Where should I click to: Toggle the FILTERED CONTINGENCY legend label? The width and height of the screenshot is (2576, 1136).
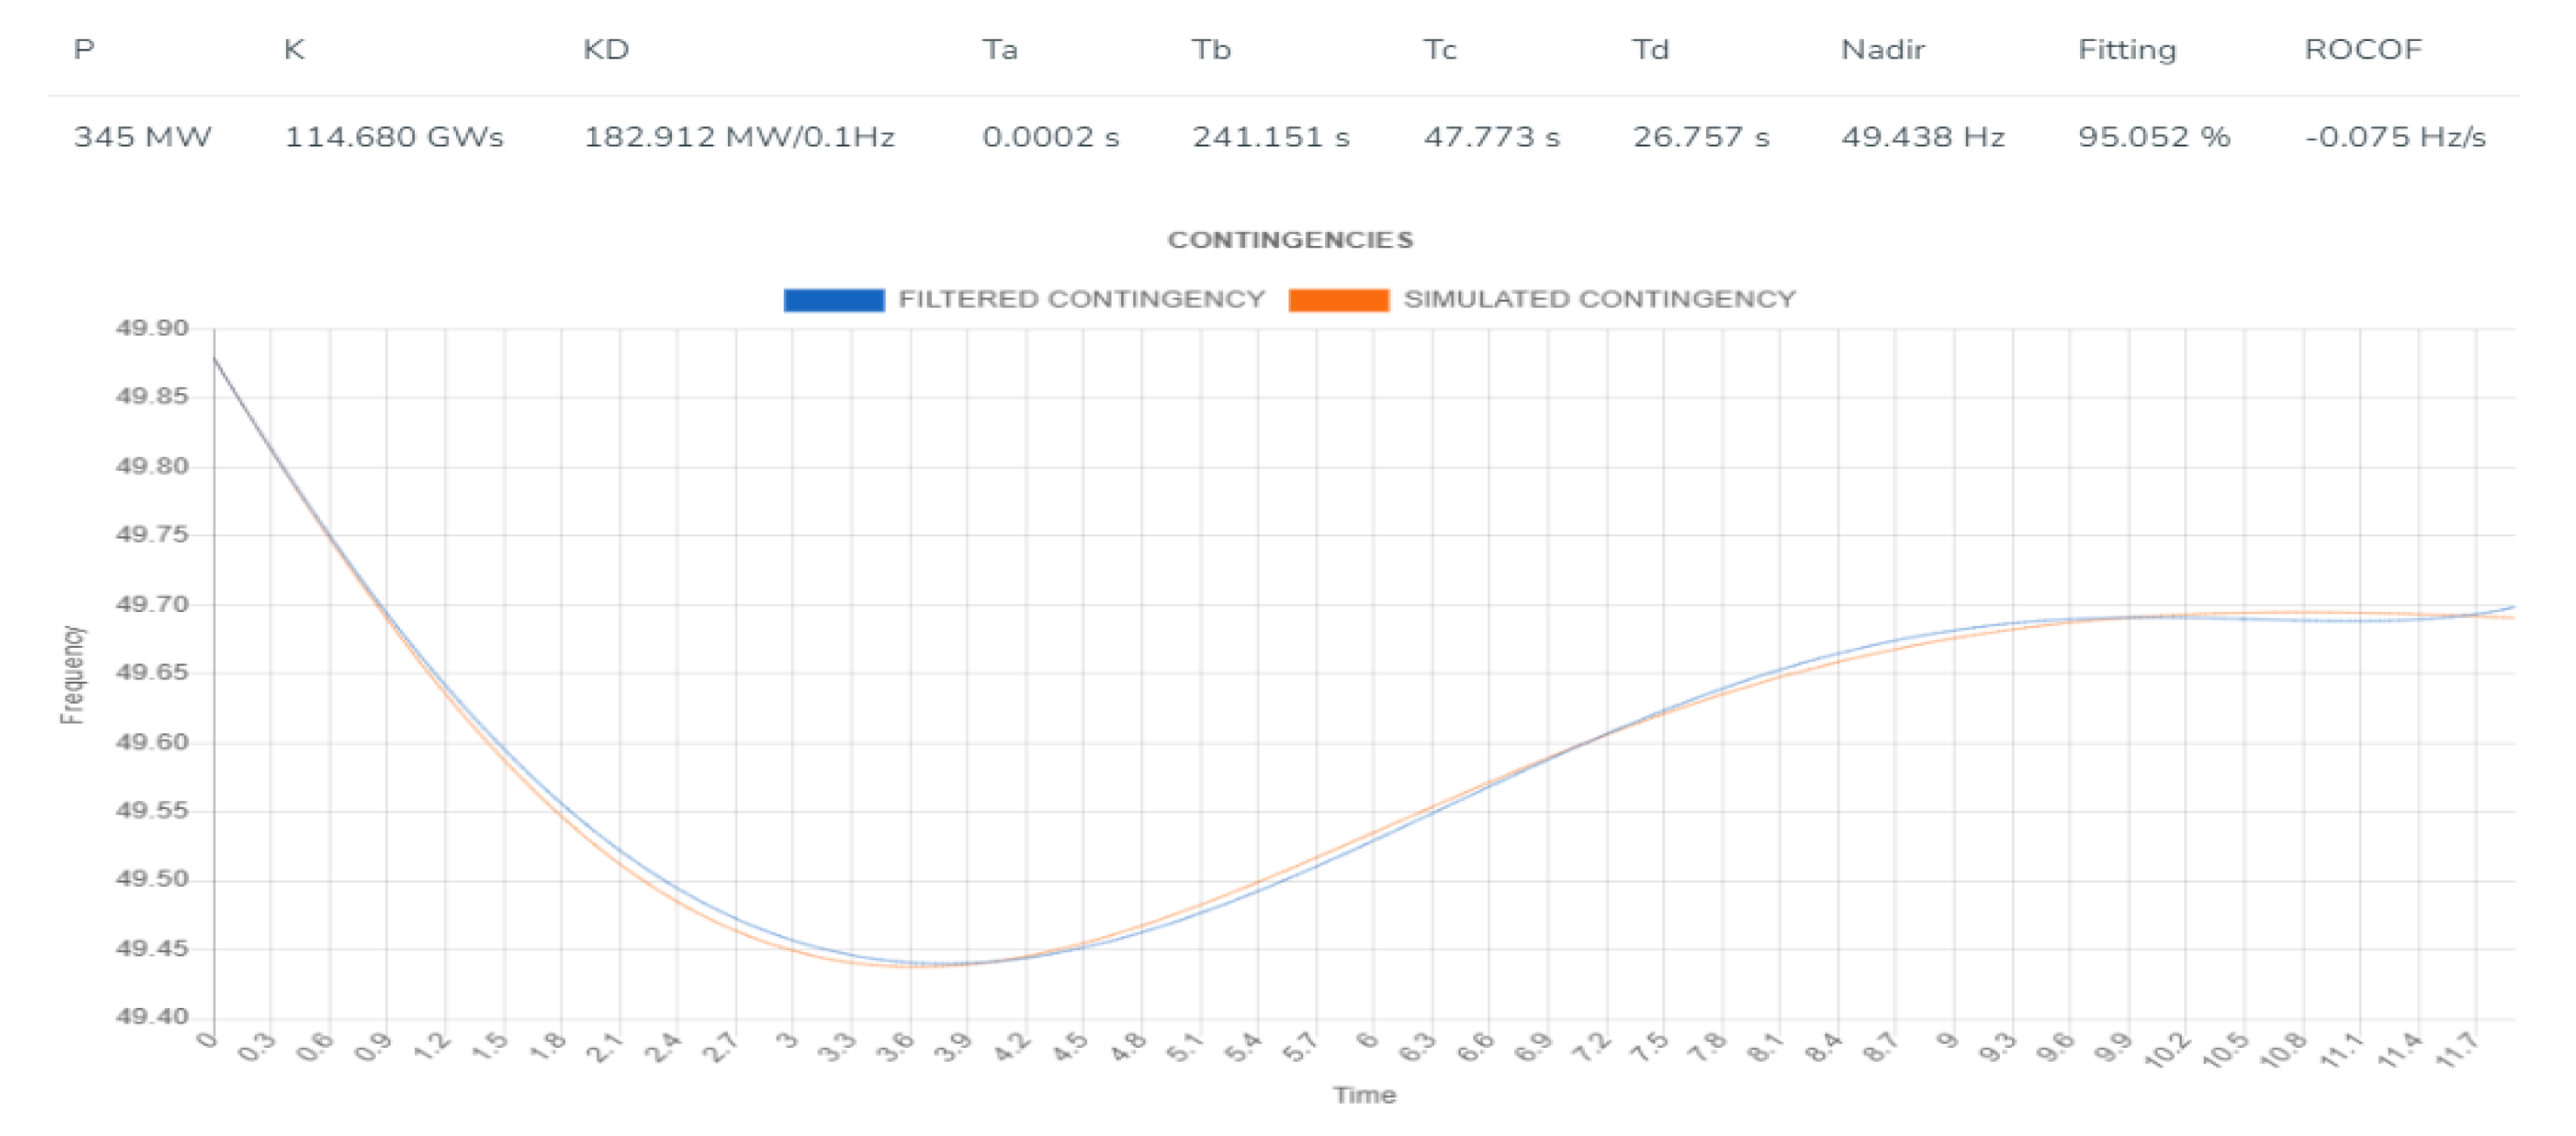[1081, 299]
